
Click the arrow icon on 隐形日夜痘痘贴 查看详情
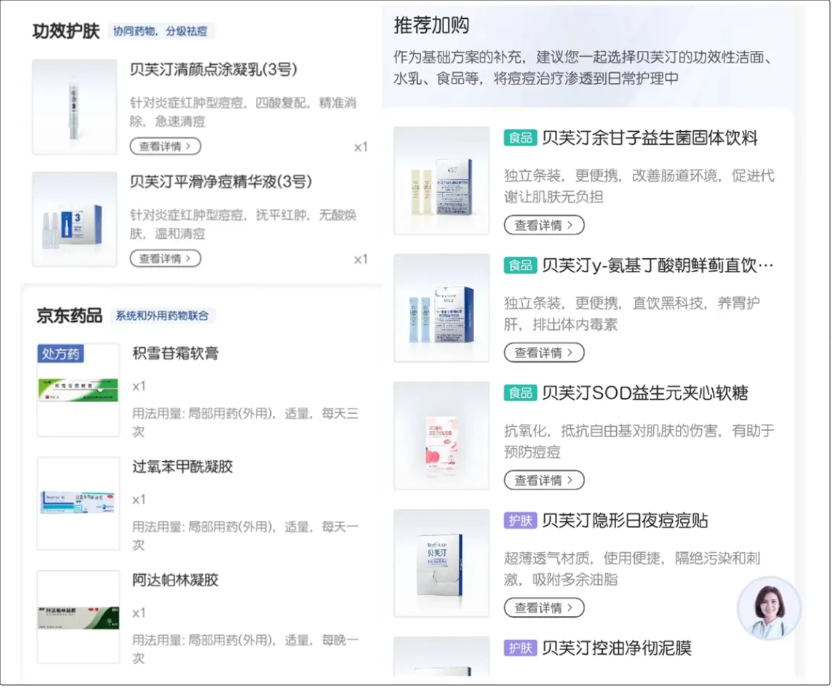point(570,607)
